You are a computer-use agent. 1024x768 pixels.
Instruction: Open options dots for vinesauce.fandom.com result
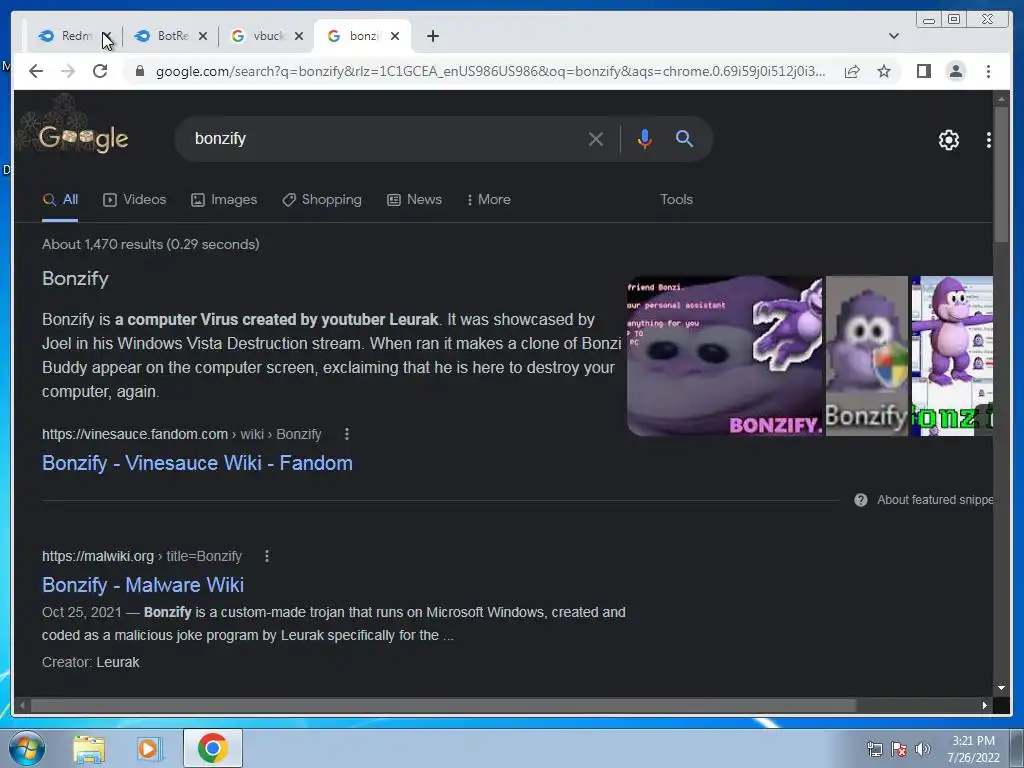pos(347,434)
